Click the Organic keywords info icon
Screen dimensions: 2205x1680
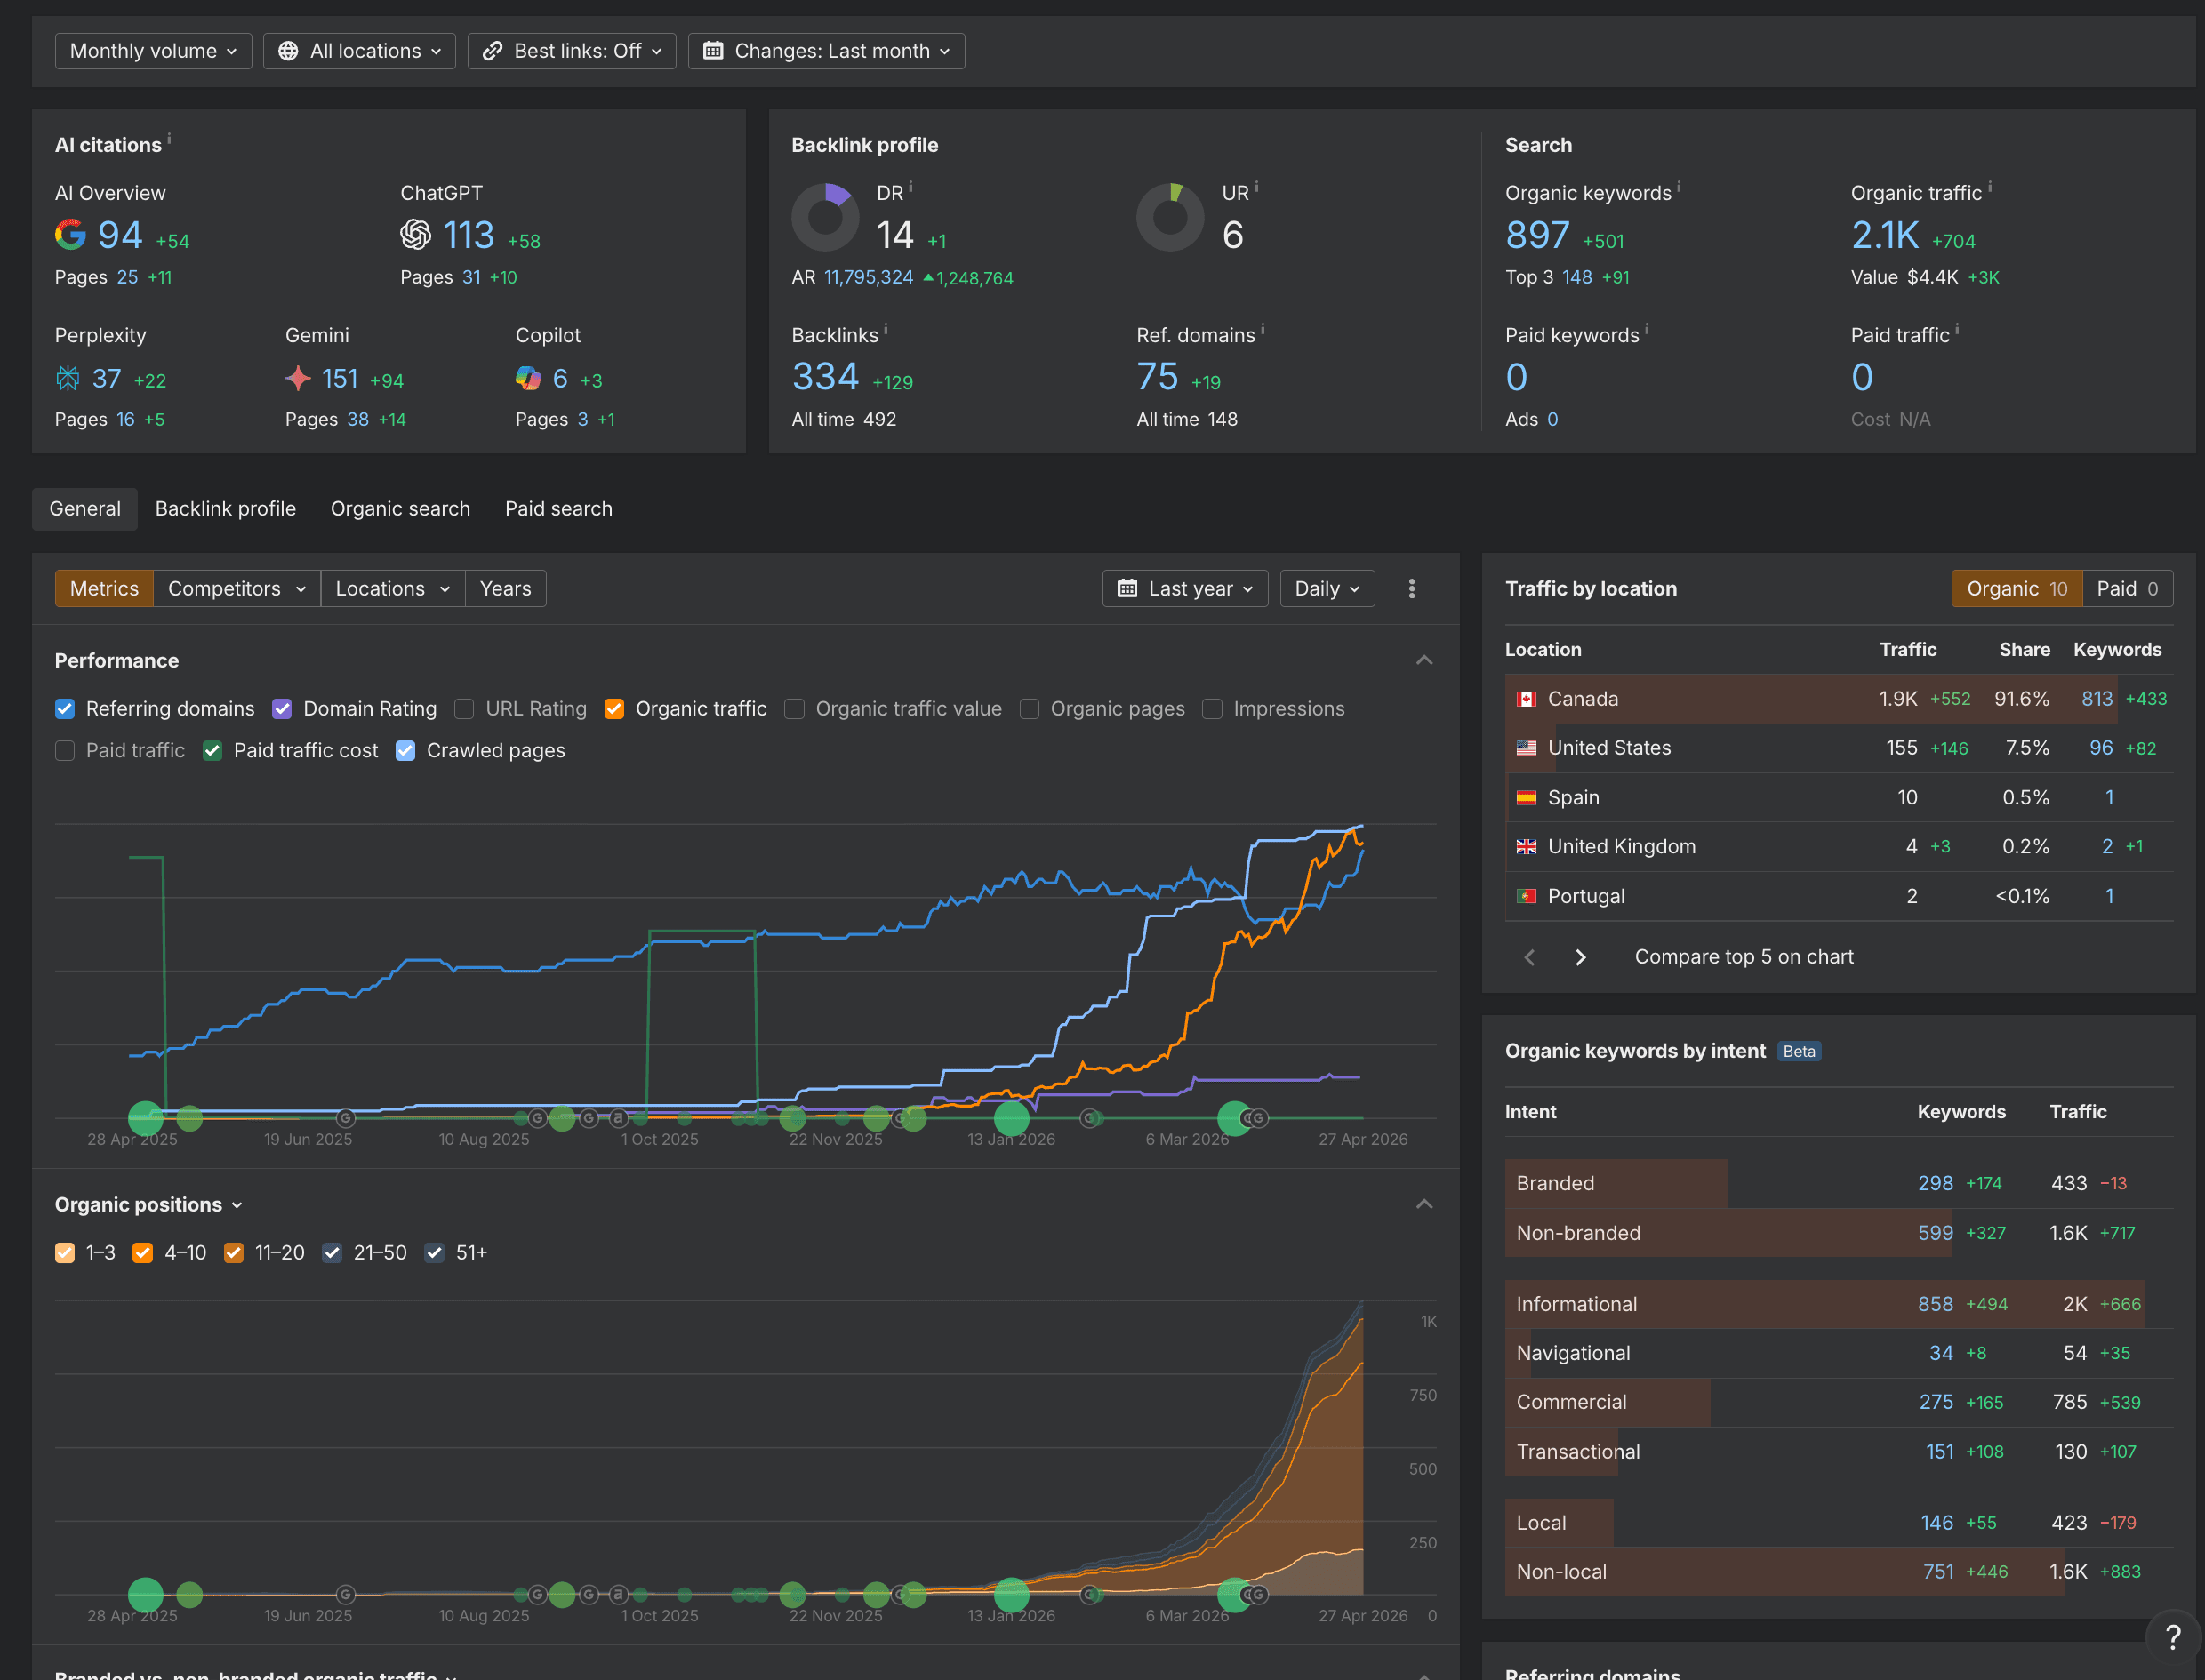coord(1678,186)
